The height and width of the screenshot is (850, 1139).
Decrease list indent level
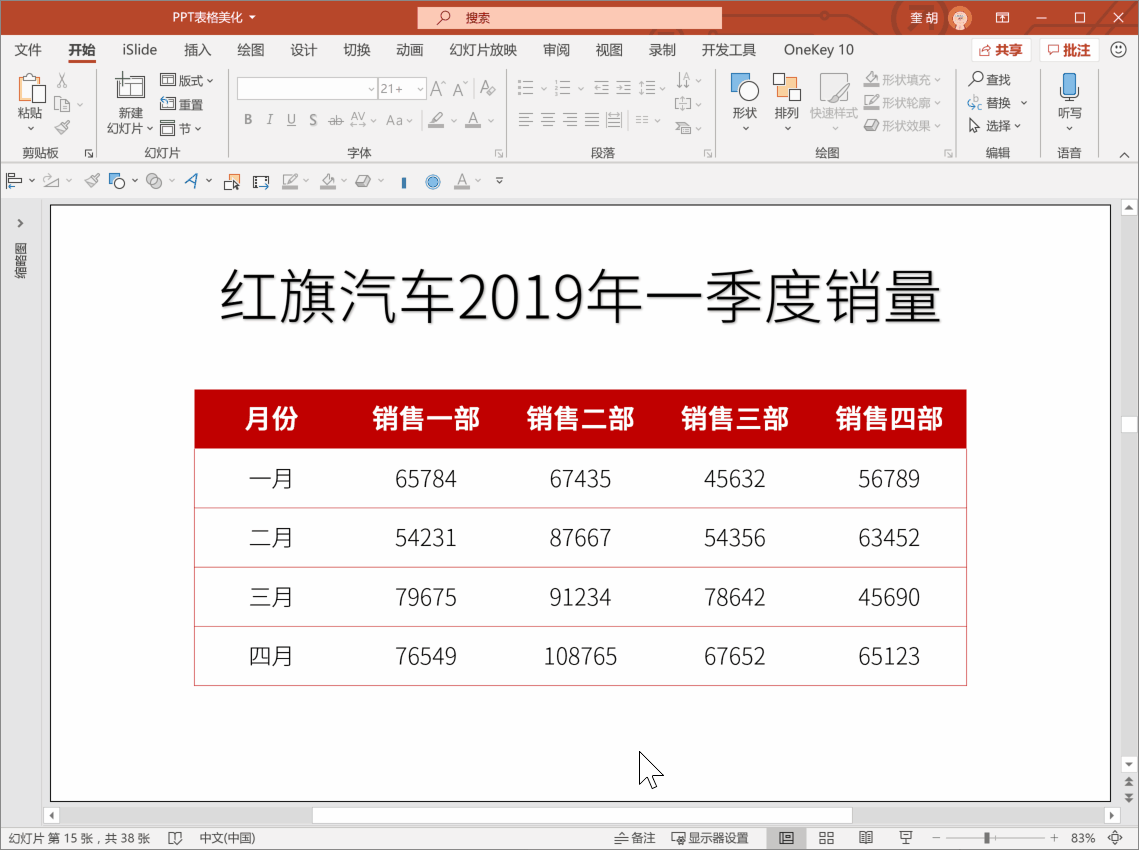tap(601, 88)
